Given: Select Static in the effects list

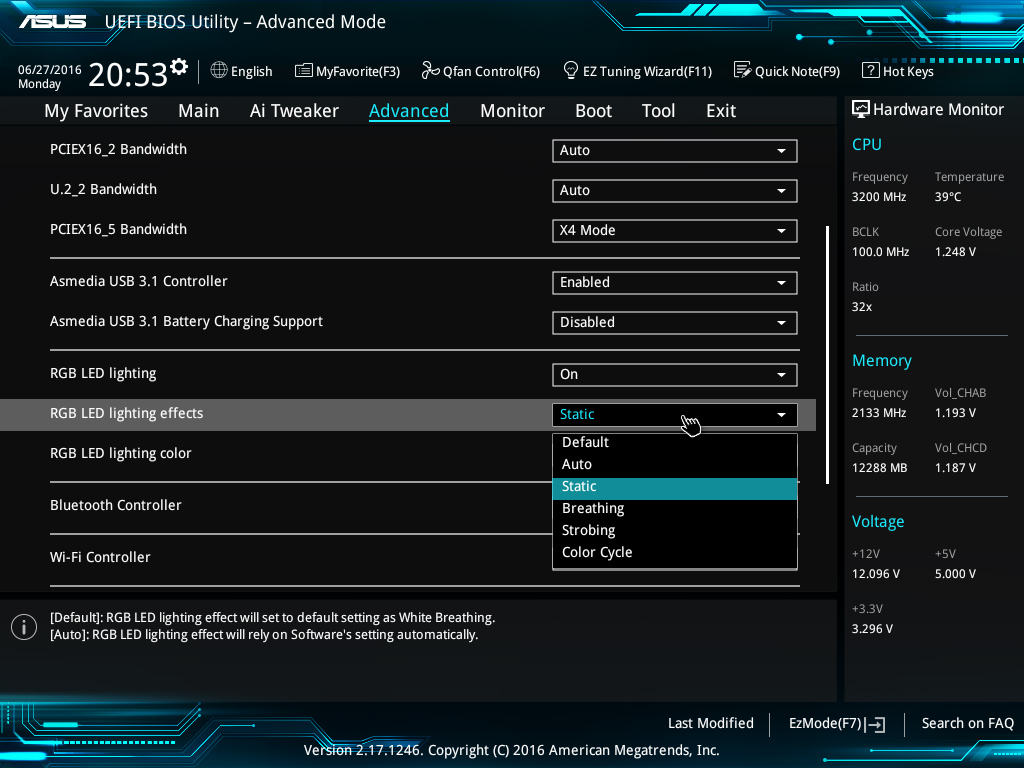Looking at the screenshot, I should coord(675,487).
